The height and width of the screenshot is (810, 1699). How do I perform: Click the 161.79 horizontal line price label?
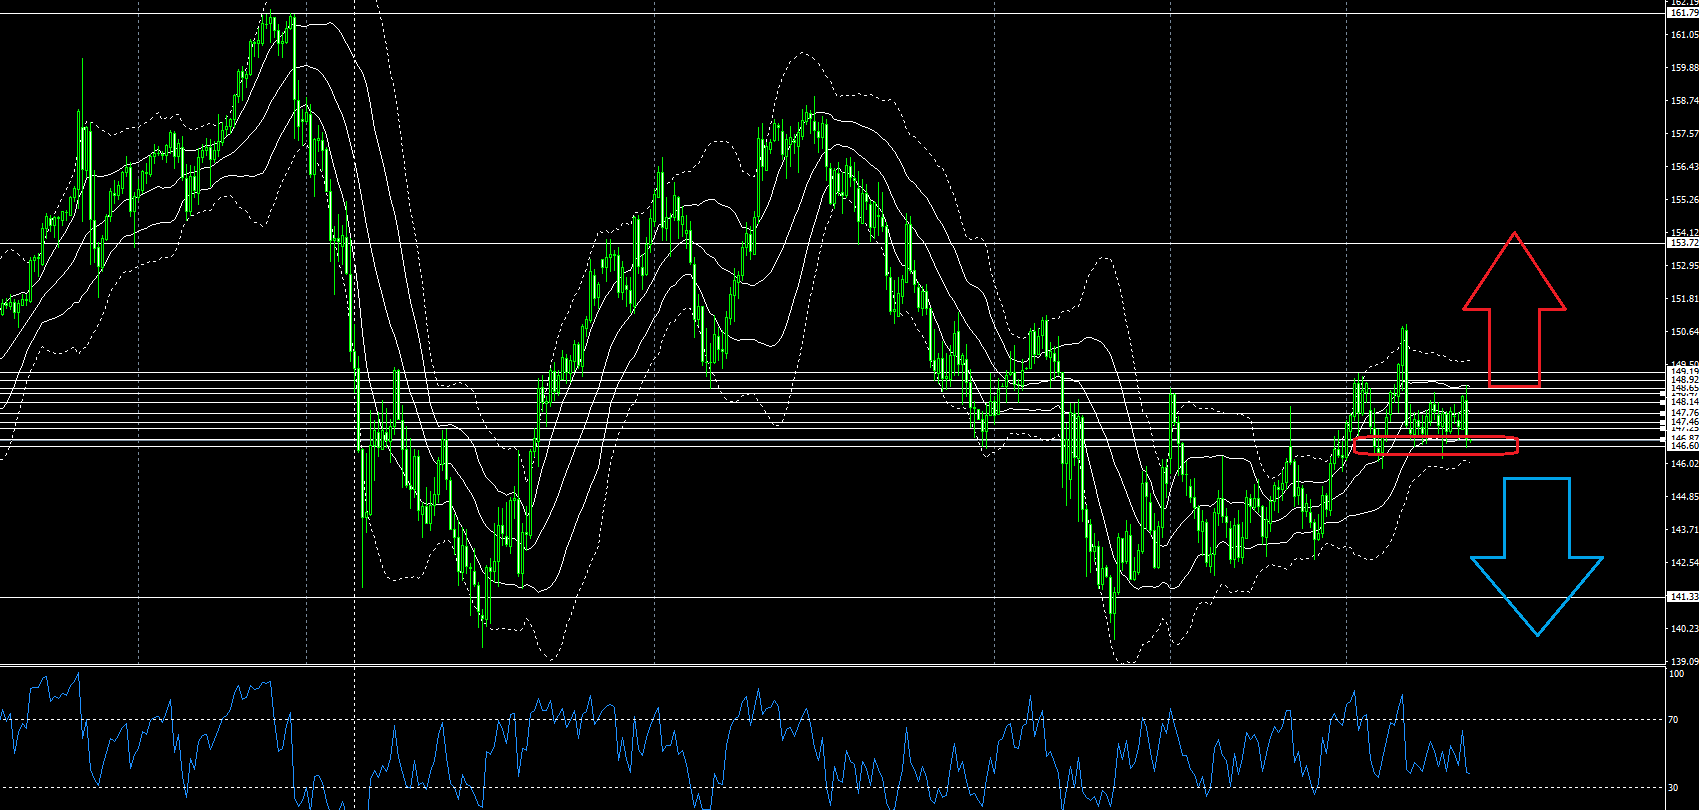point(1683,13)
